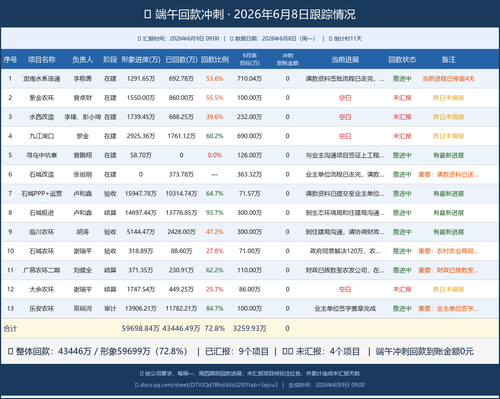The image size is (500, 399).
Task: Select project name 大余农环 in row 12
Action: click(x=42, y=289)
